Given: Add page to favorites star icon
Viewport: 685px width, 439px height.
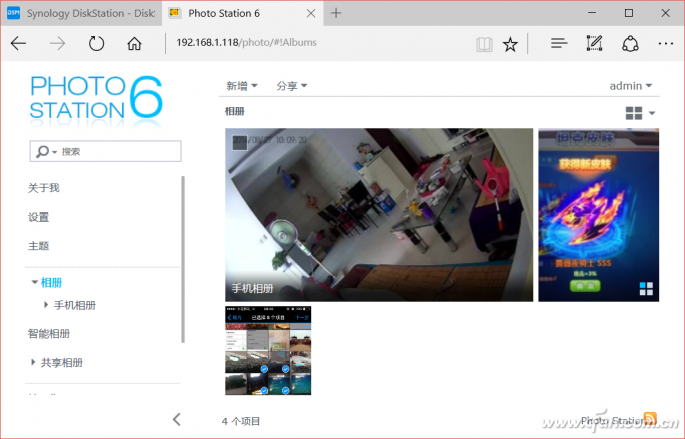Looking at the screenshot, I should 510,44.
